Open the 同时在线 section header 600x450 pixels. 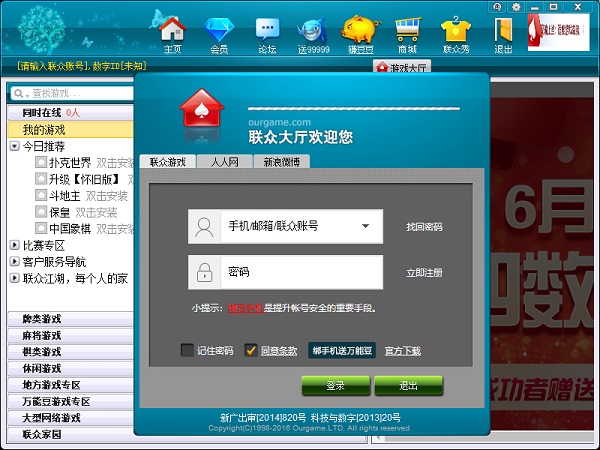(70, 113)
